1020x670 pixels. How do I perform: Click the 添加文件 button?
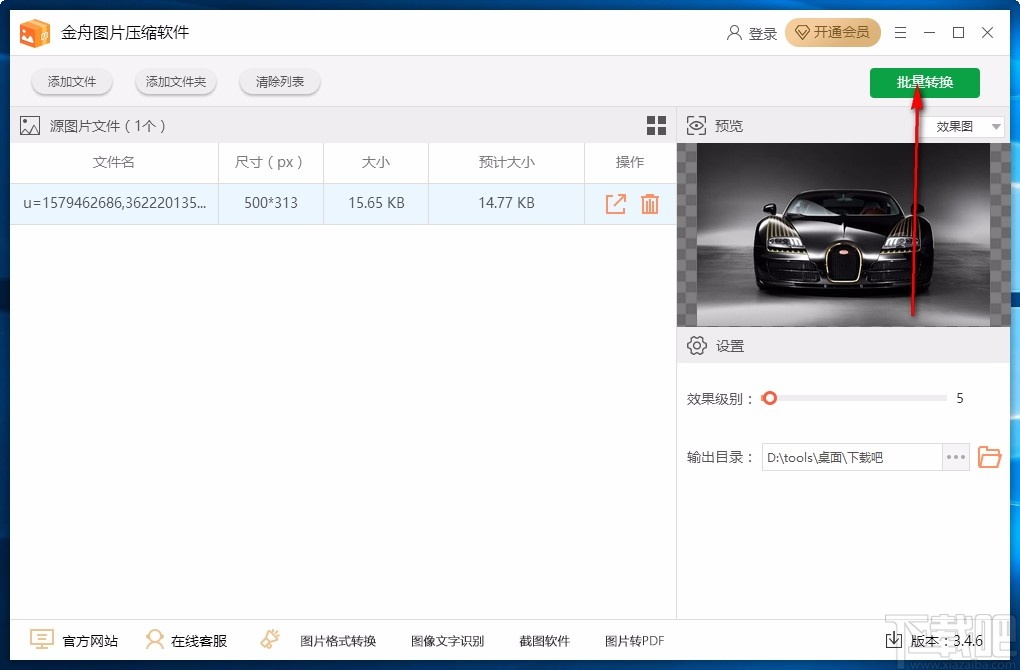(71, 82)
